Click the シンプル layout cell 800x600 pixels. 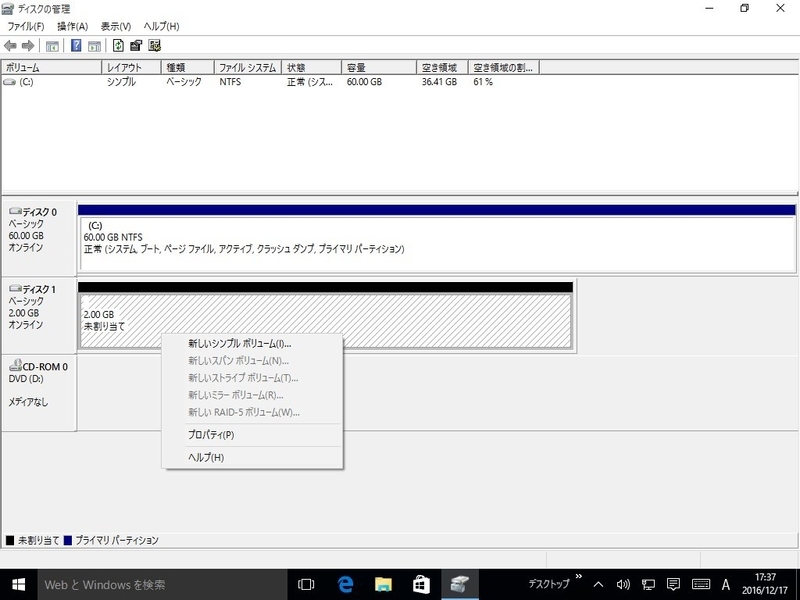coord(121,82)
